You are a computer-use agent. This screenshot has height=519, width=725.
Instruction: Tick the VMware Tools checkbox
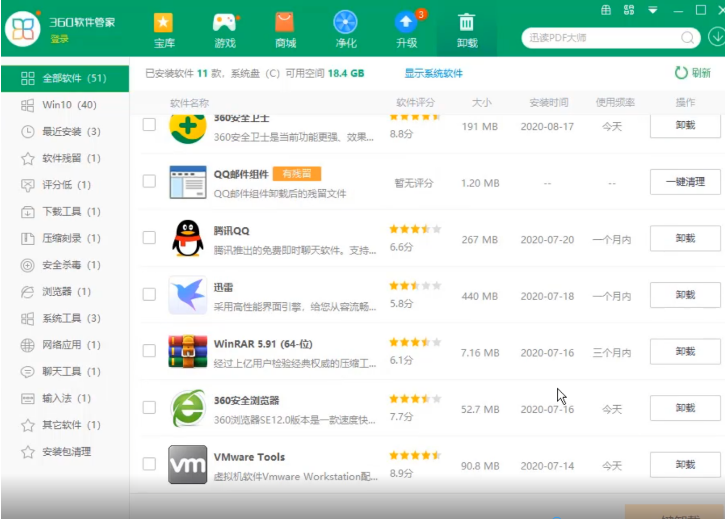click(149, 464)
